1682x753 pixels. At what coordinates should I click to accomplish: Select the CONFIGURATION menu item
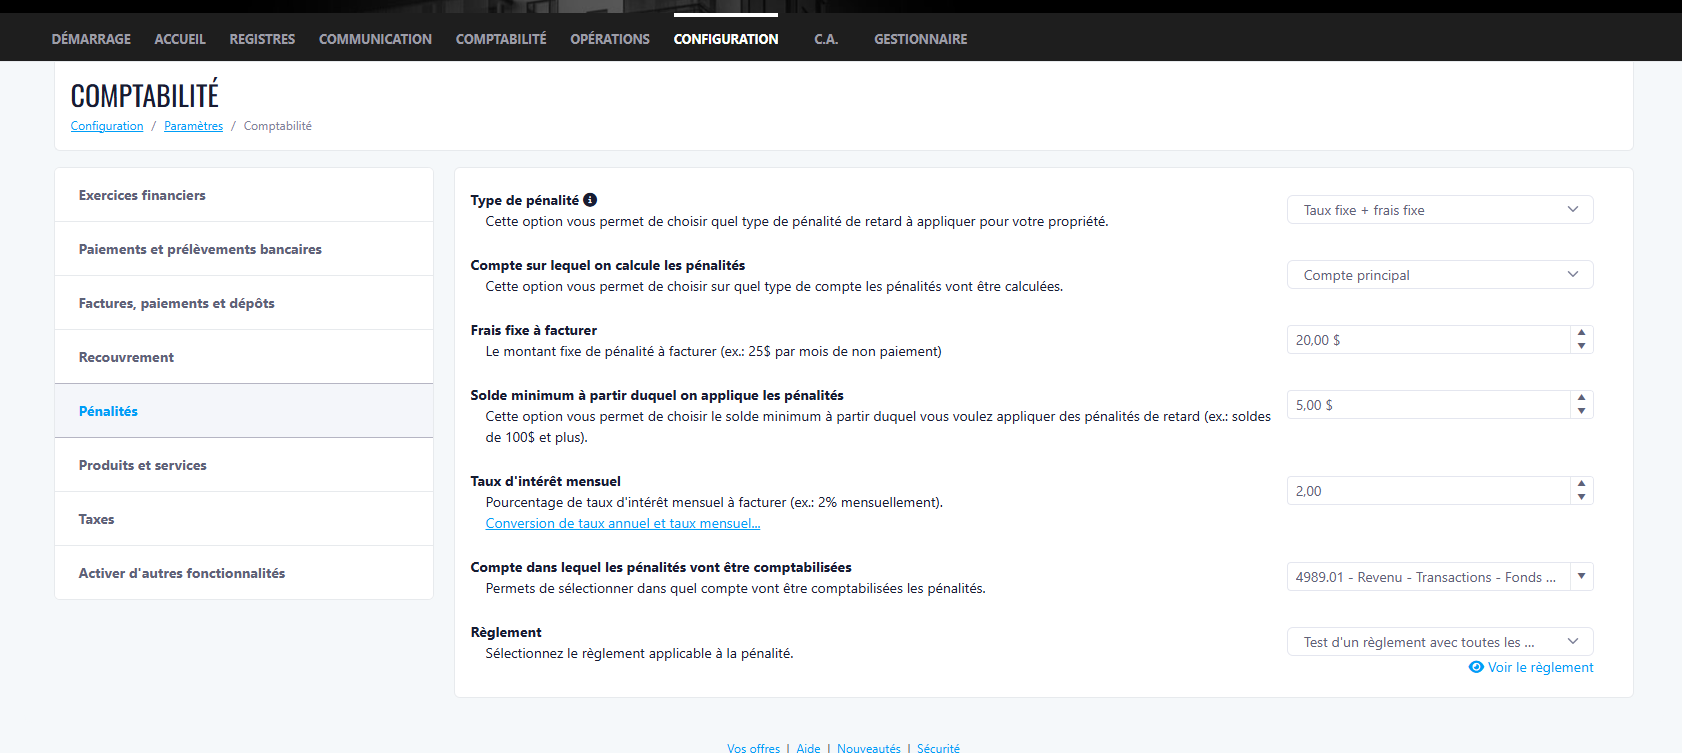tap(726, 39)
